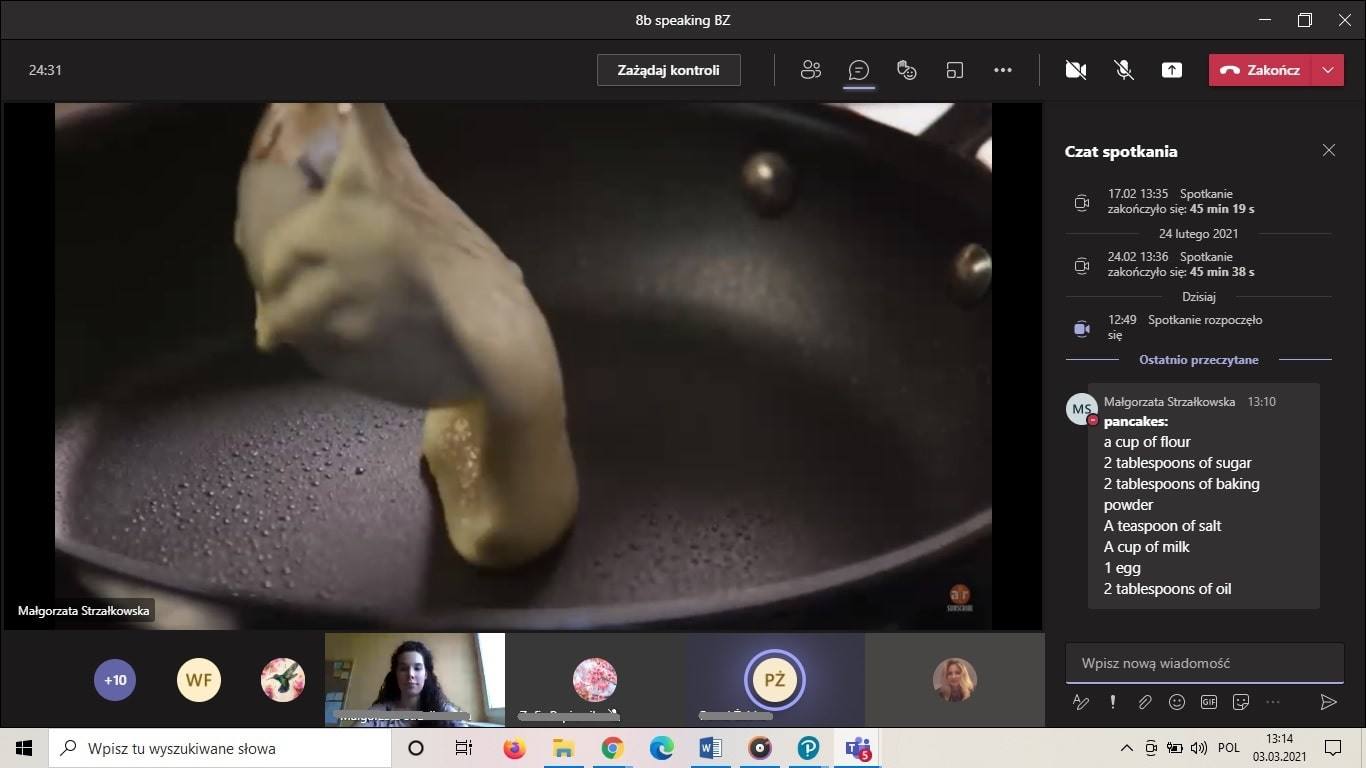Select the WF participant avatar
The image size is (1366, 768).
pos(199,680)
